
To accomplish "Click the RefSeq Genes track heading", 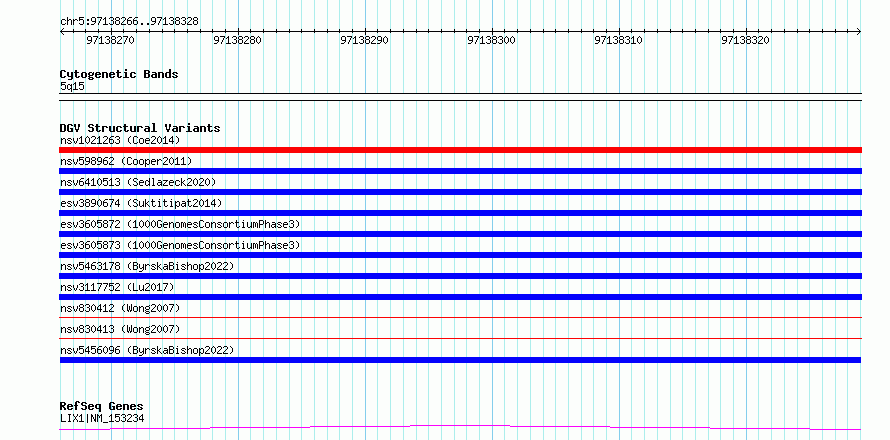I will pyautogui.click(x=101, y=407).
